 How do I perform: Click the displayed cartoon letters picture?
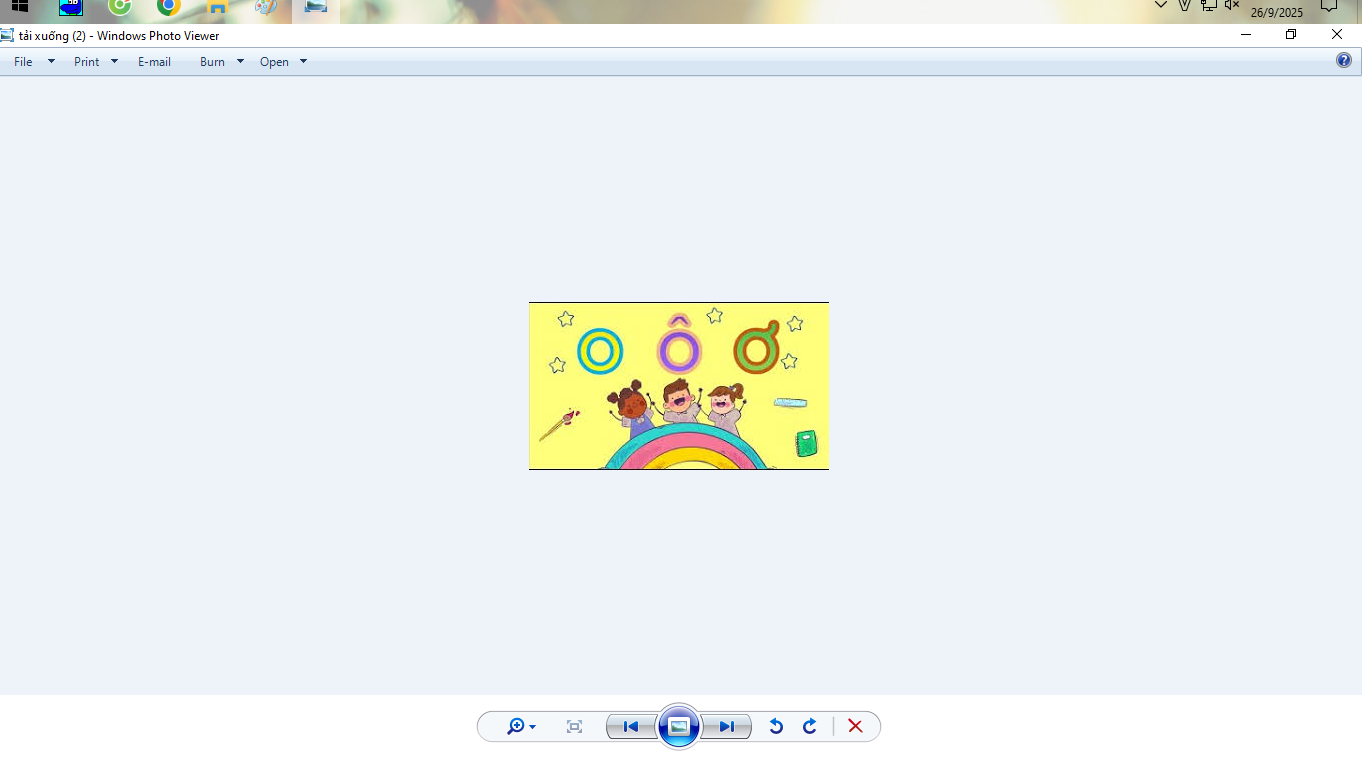(678, 386)
